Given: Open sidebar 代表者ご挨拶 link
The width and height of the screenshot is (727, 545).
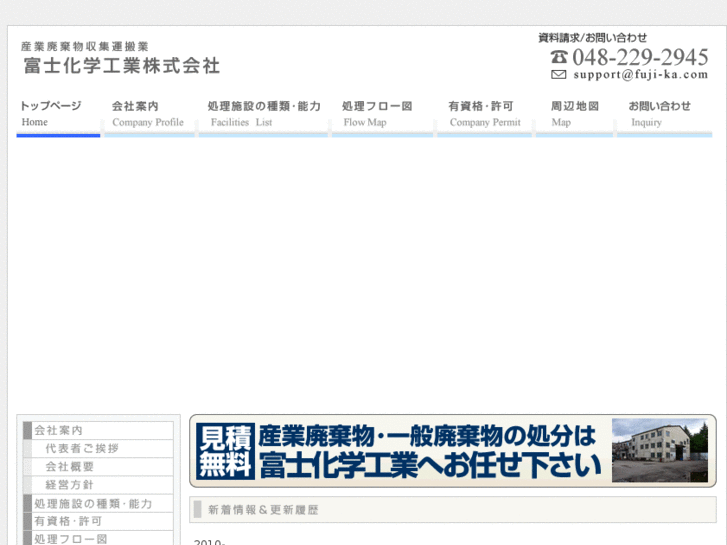Looking at the screenshot, I should coord(98,449).
